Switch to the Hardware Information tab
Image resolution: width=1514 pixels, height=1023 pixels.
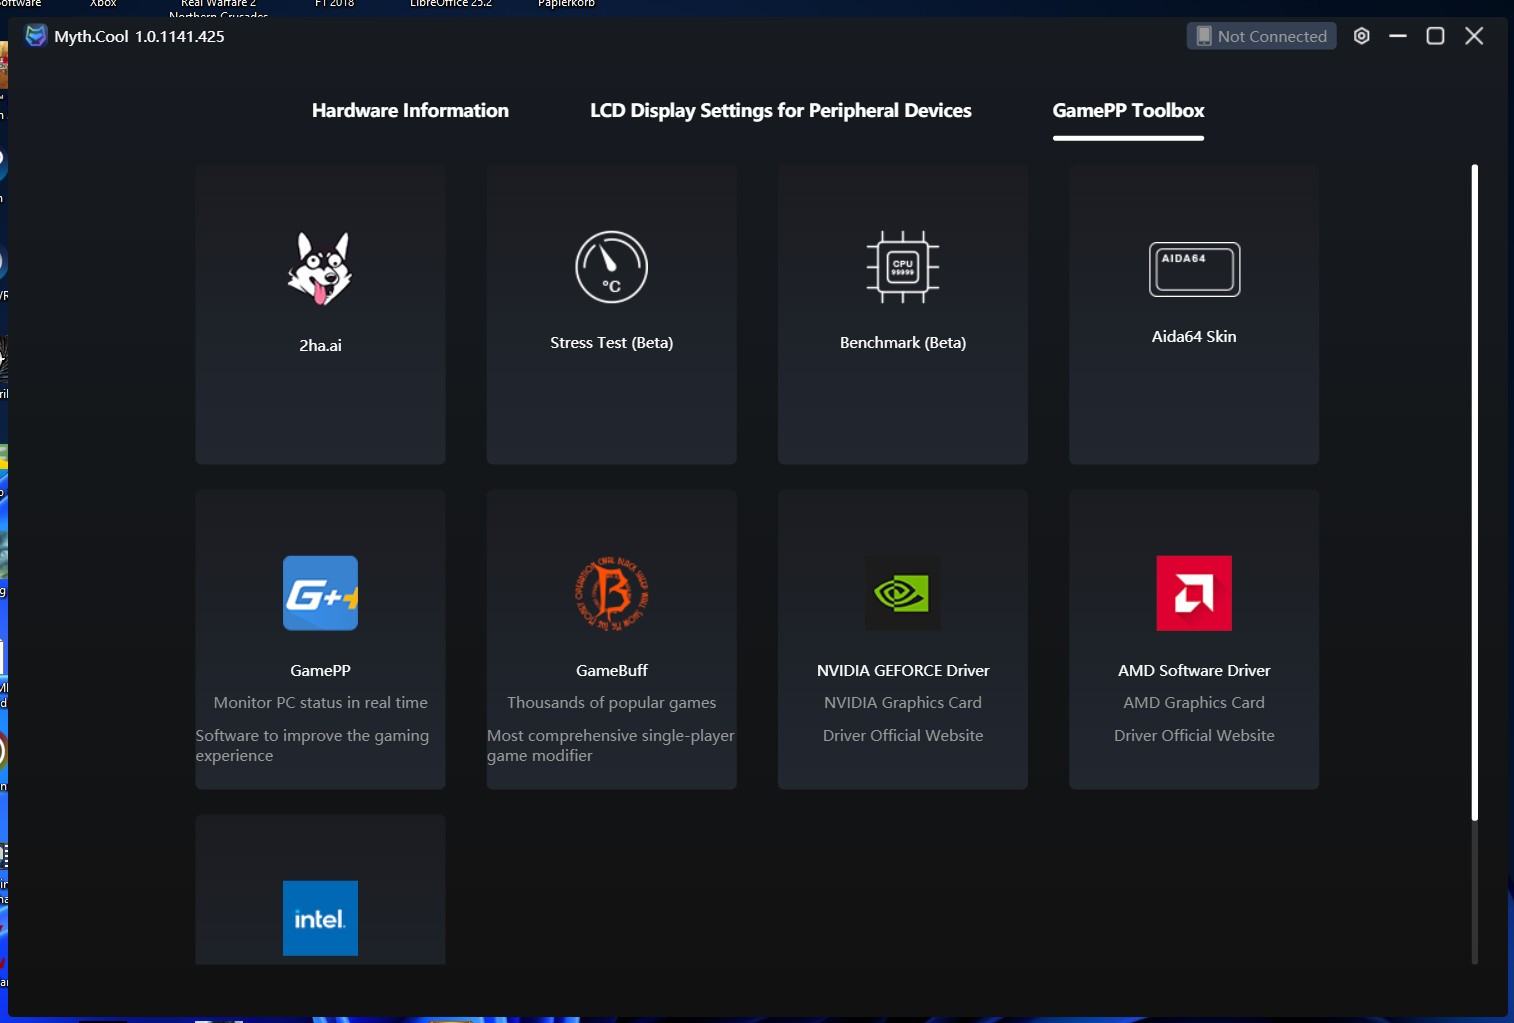point(410,110)
